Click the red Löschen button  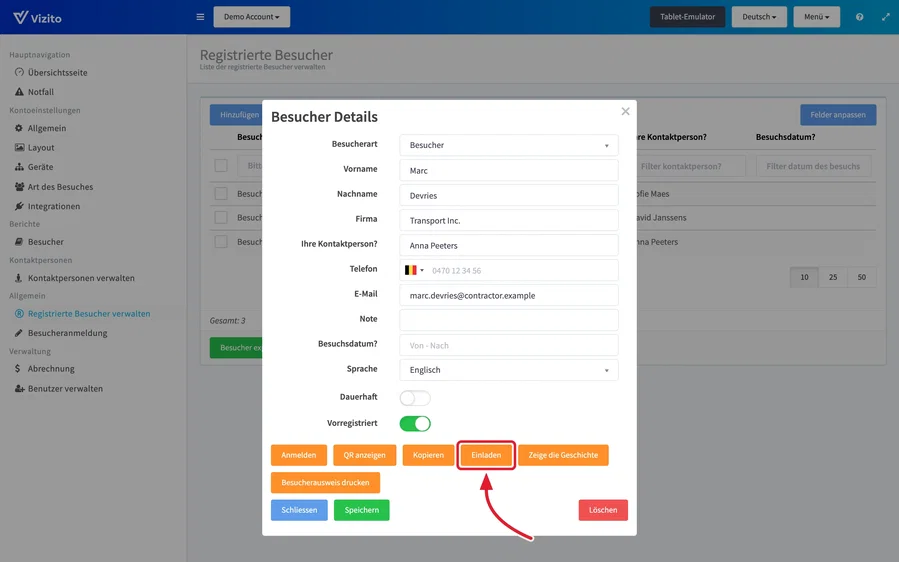click(x=603, y=510)
